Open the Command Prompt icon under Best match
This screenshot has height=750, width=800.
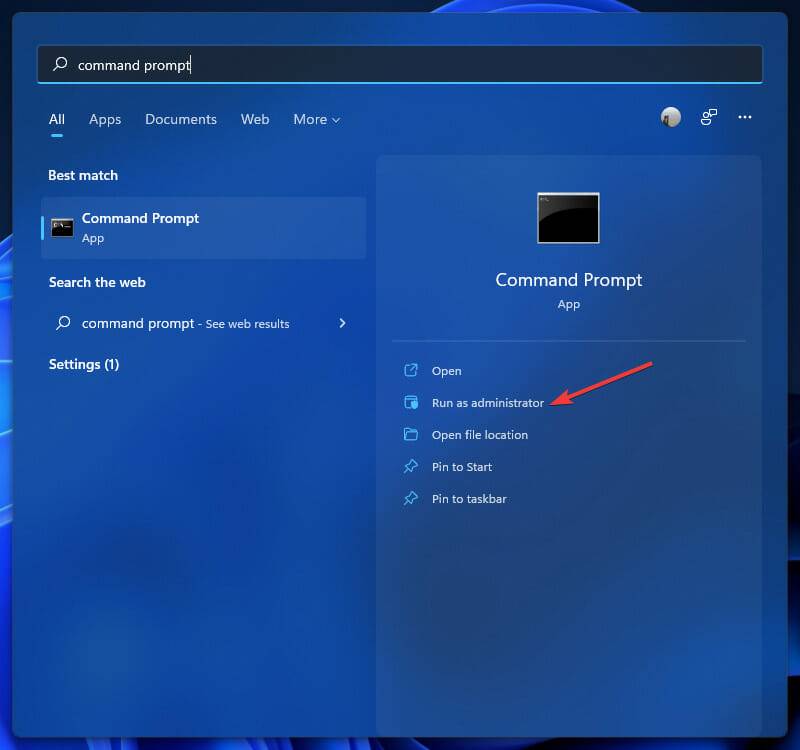(x=62, y=227)
